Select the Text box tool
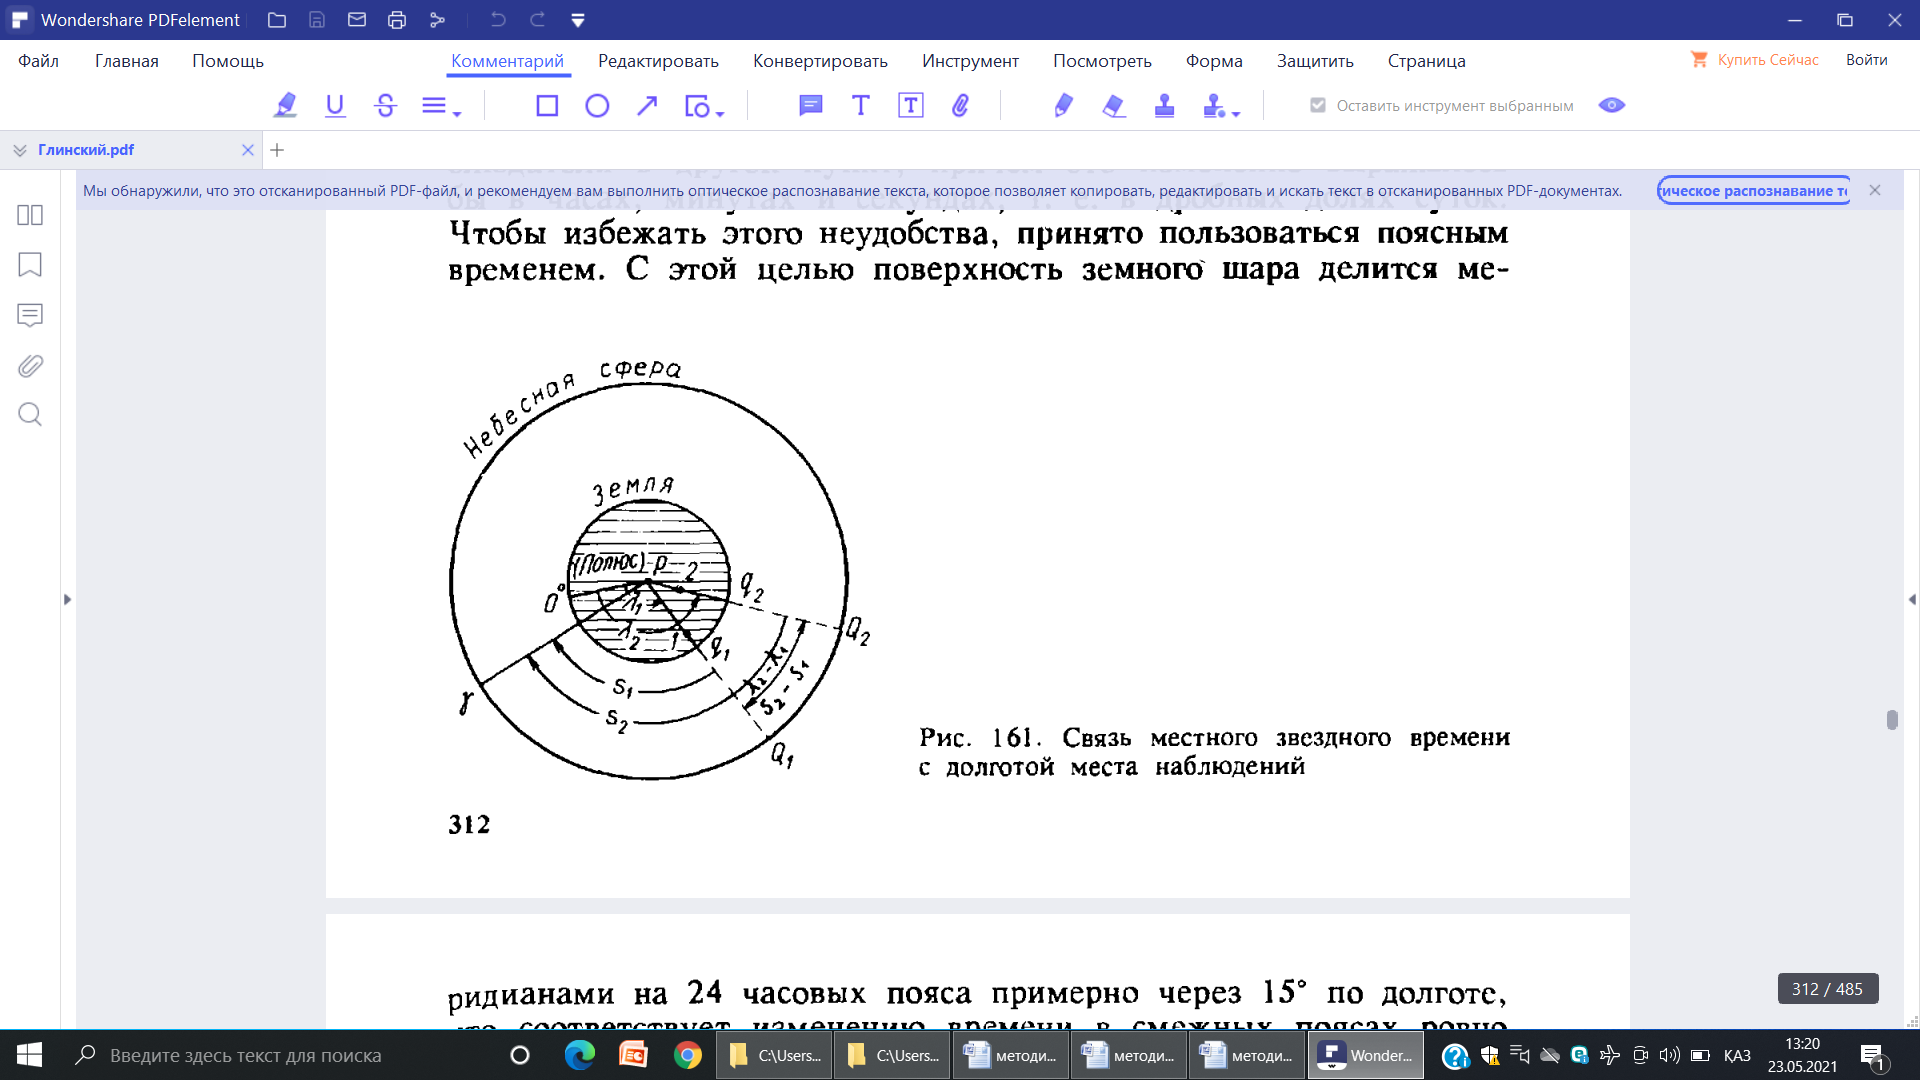 tap(910, 105)
